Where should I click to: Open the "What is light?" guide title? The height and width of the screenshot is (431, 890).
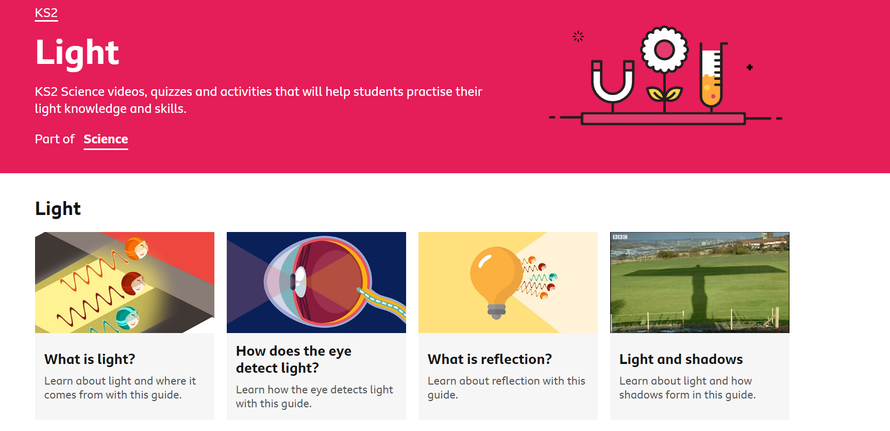coord(91,359)
